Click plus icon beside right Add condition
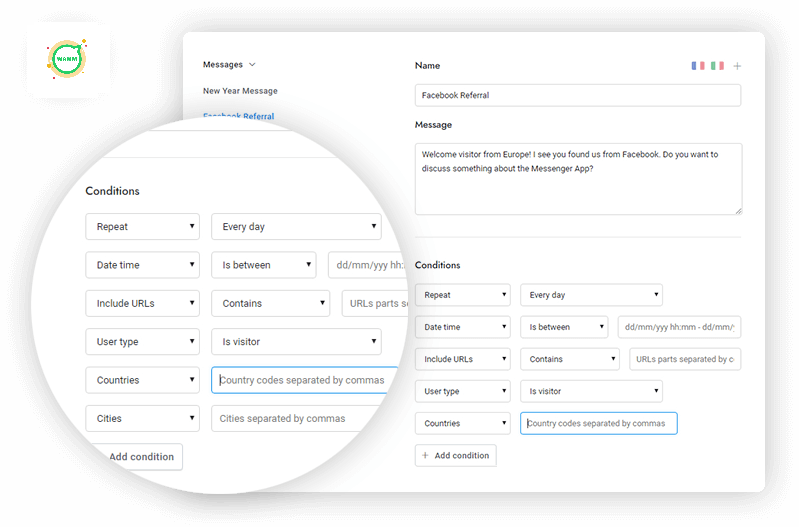The image size is (799, 527). 425,455
